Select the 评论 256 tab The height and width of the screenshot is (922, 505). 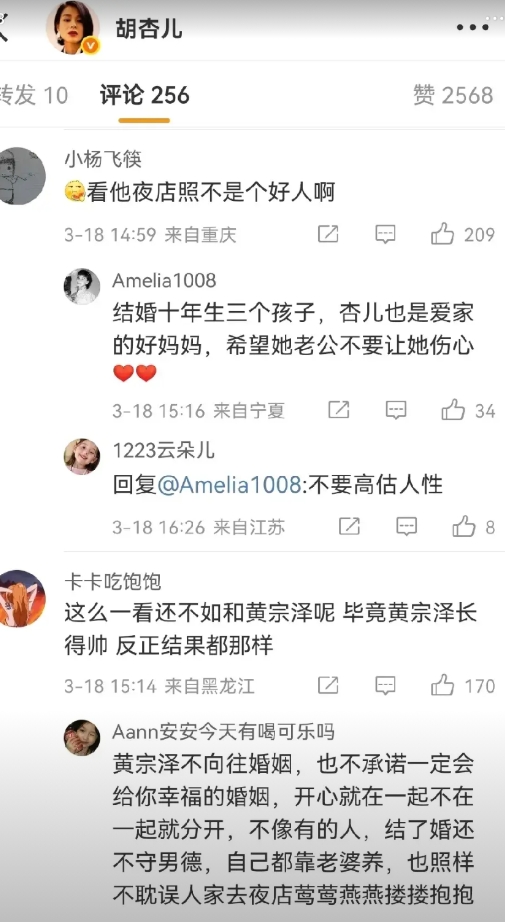(x=145, y=95)
